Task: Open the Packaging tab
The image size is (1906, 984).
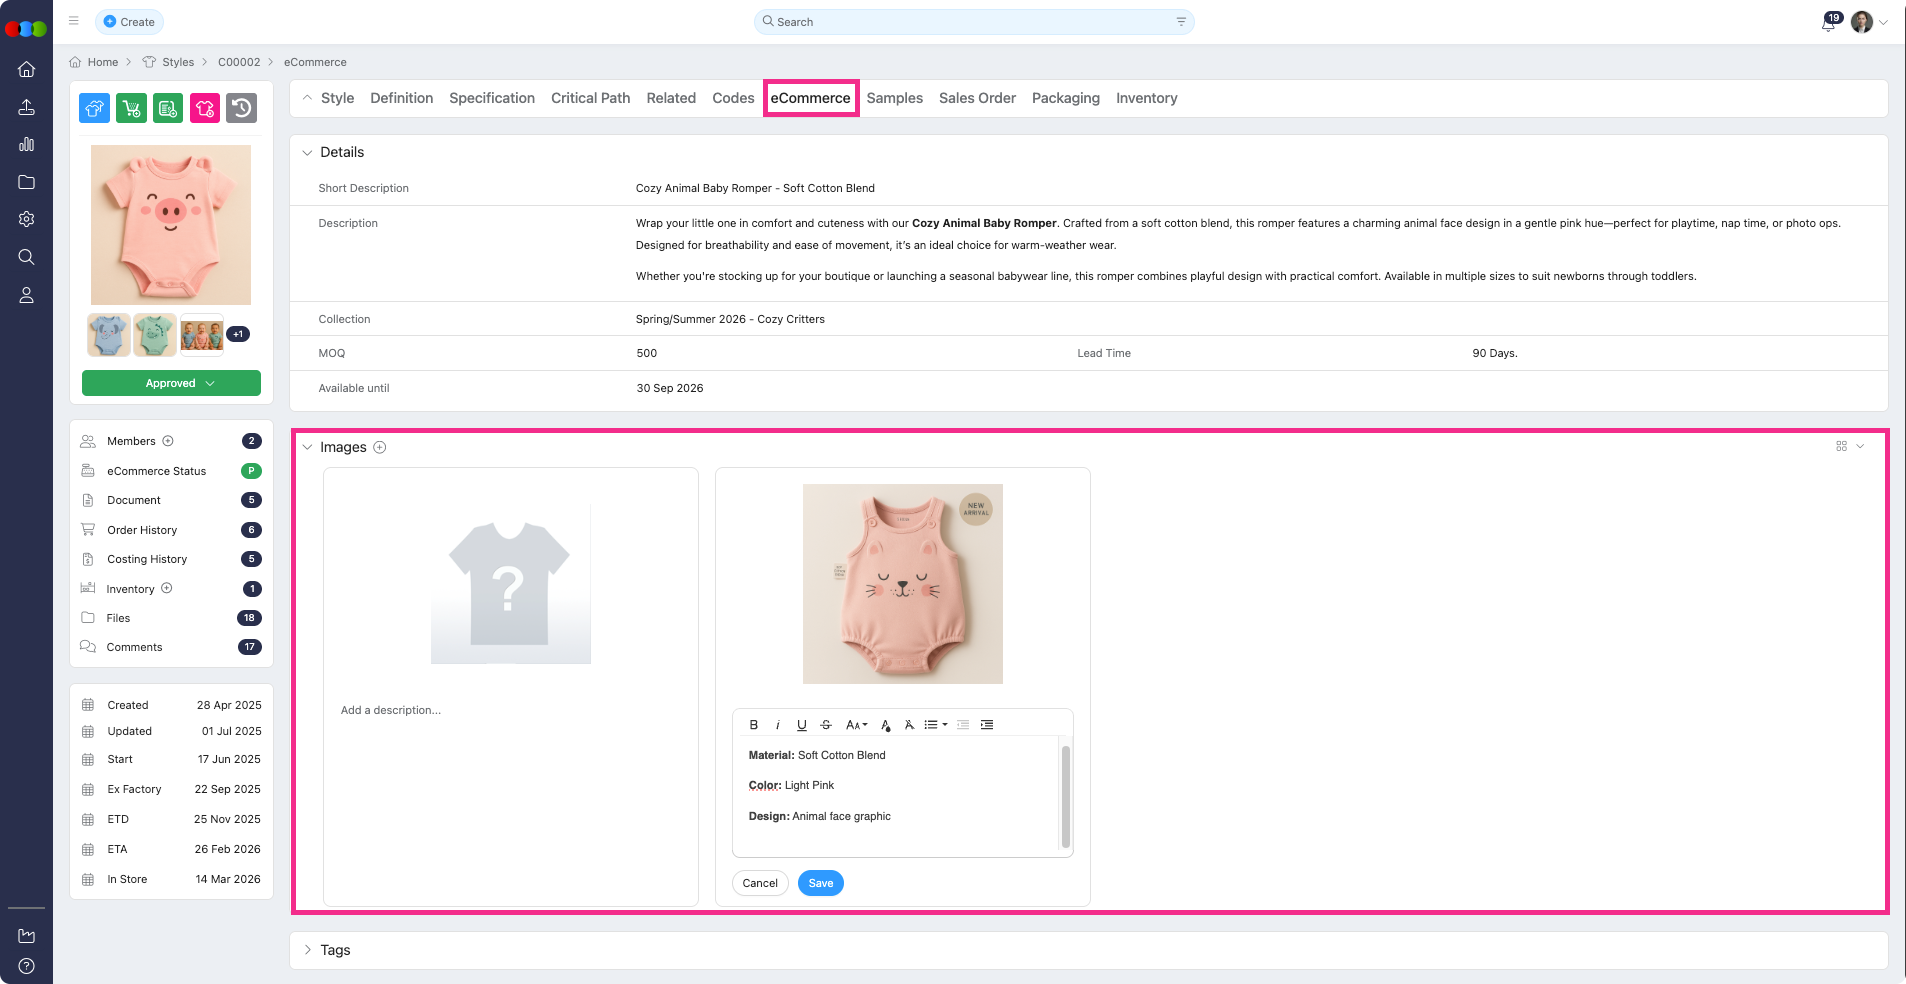Action: click(x=1065, y=98)
